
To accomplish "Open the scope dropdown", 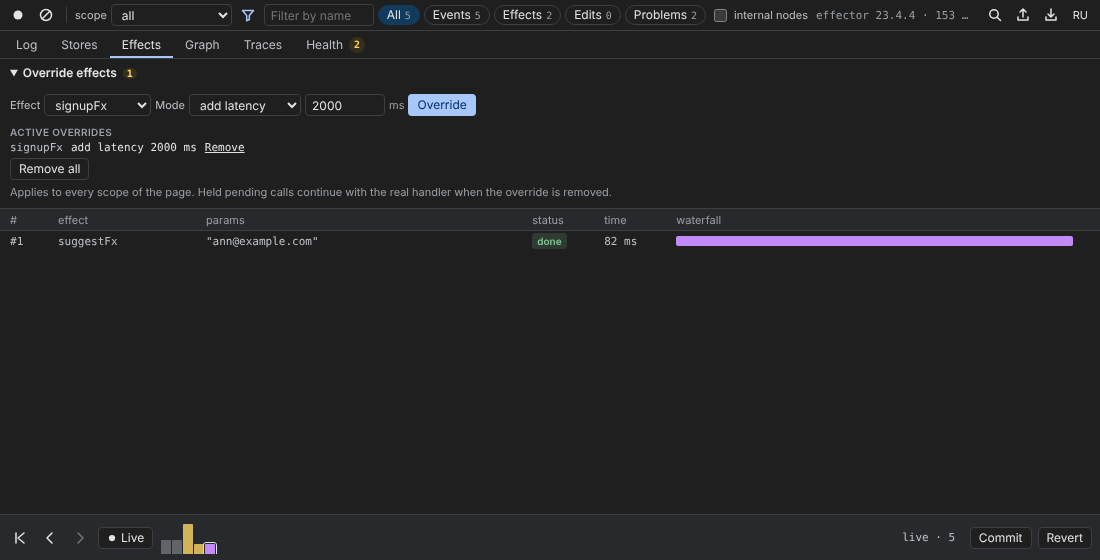I will click(171, 15).
